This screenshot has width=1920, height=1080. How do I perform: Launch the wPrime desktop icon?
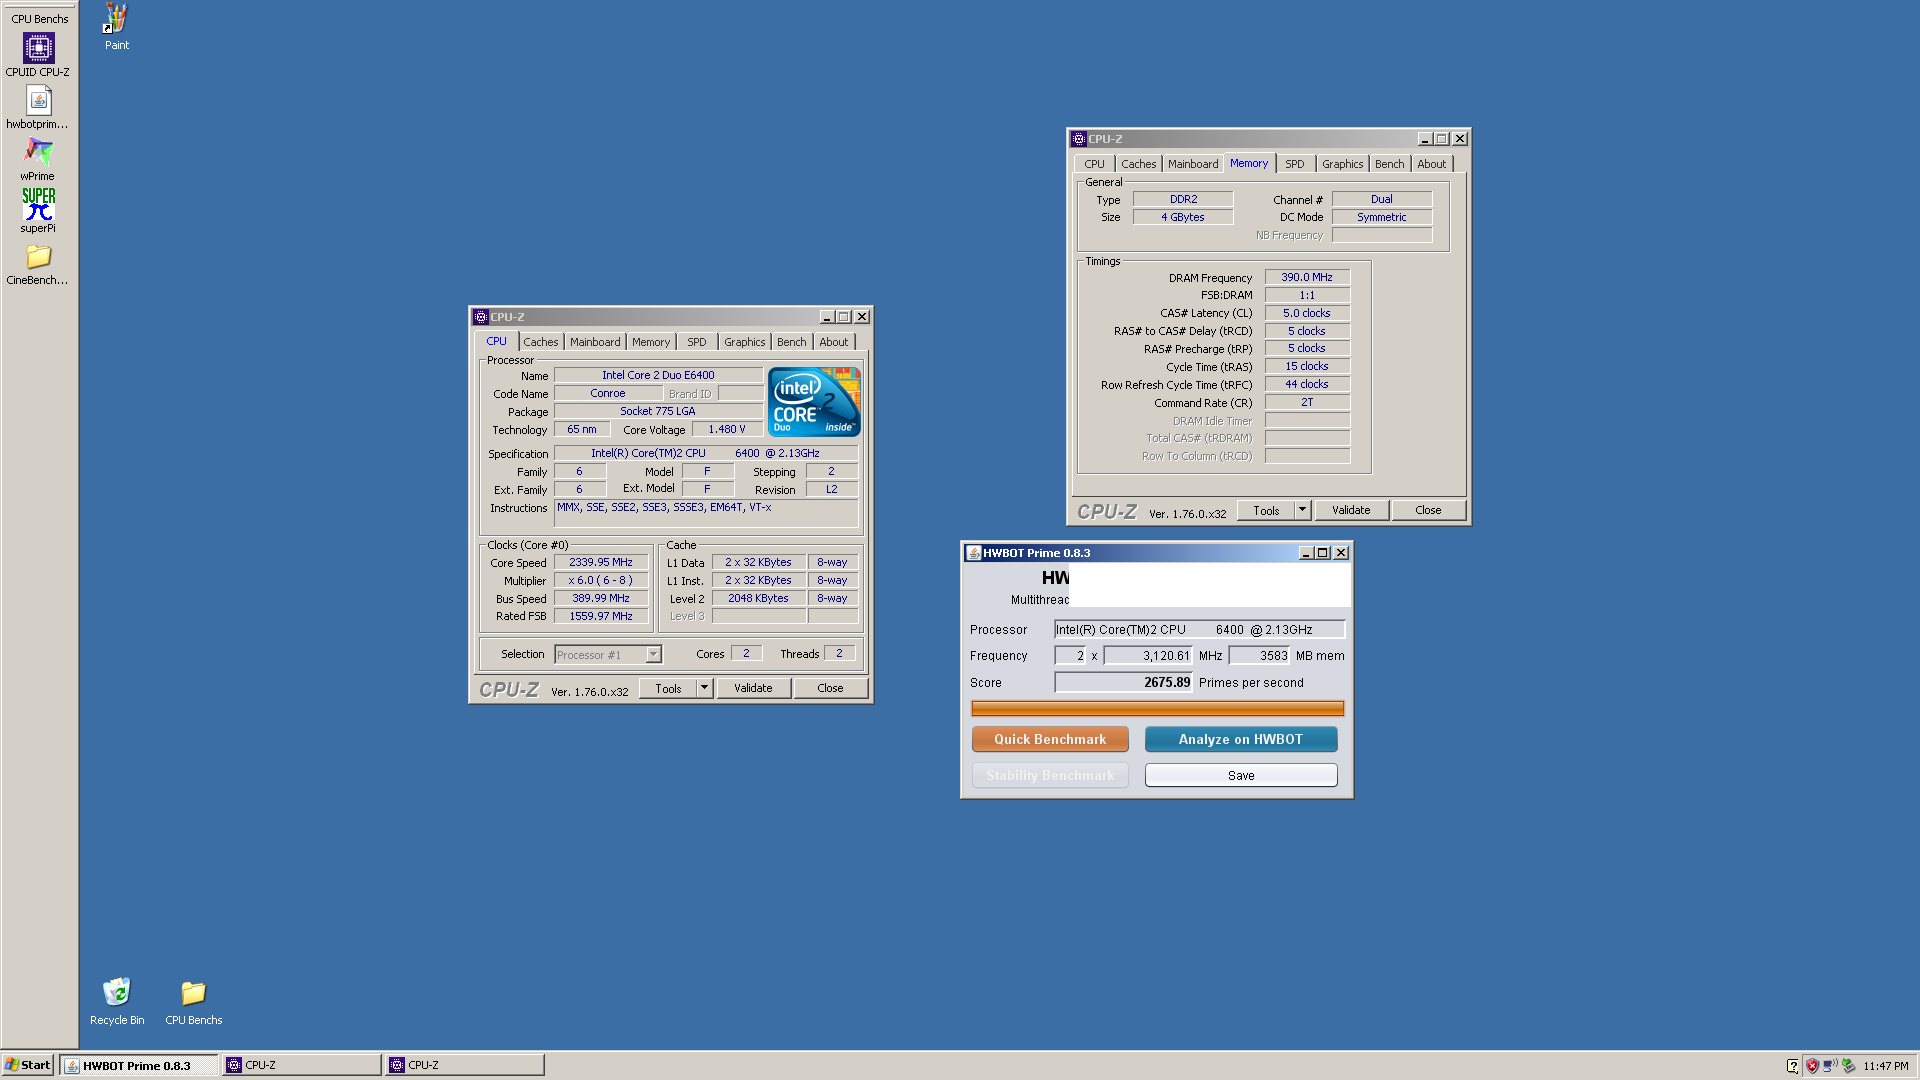(38, 158)
